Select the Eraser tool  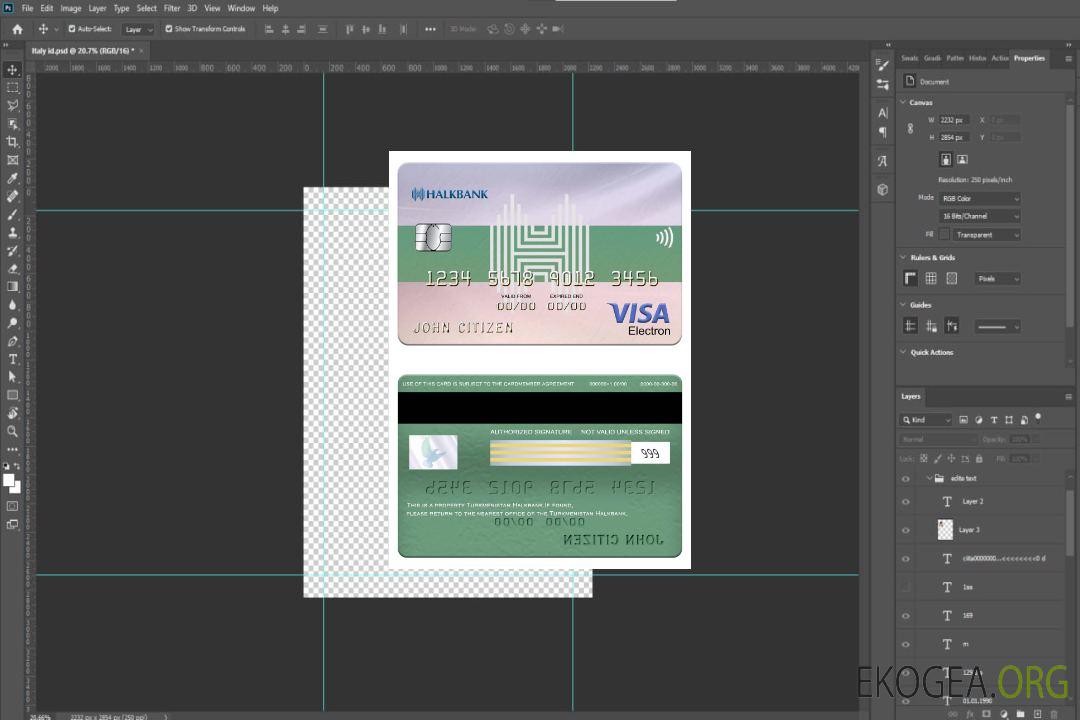coord(12,269)
